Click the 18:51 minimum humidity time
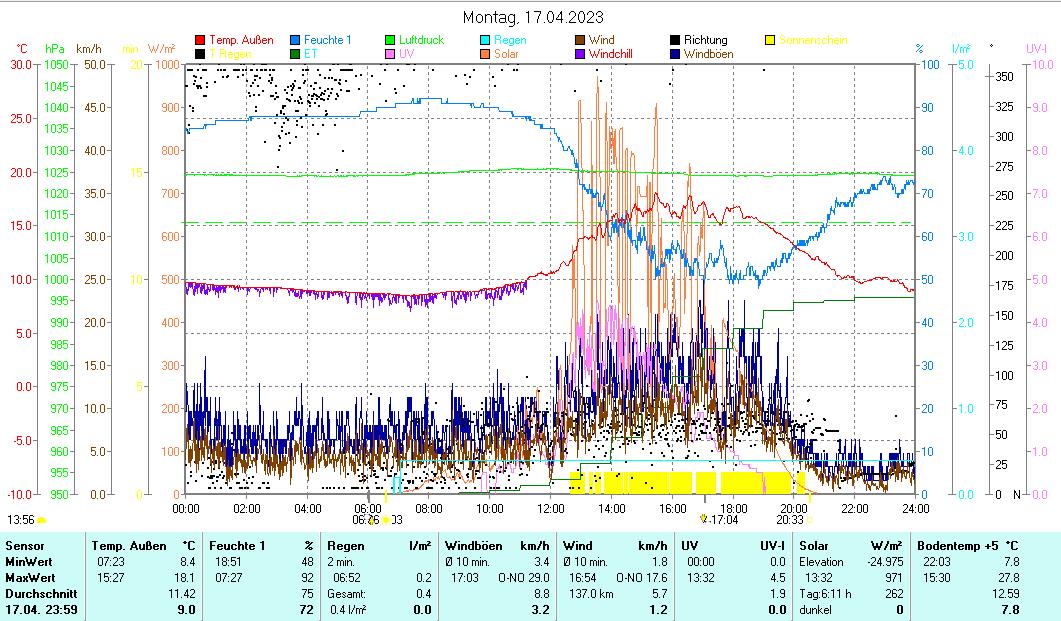1061x621 pixels. [x=228, y=562]
